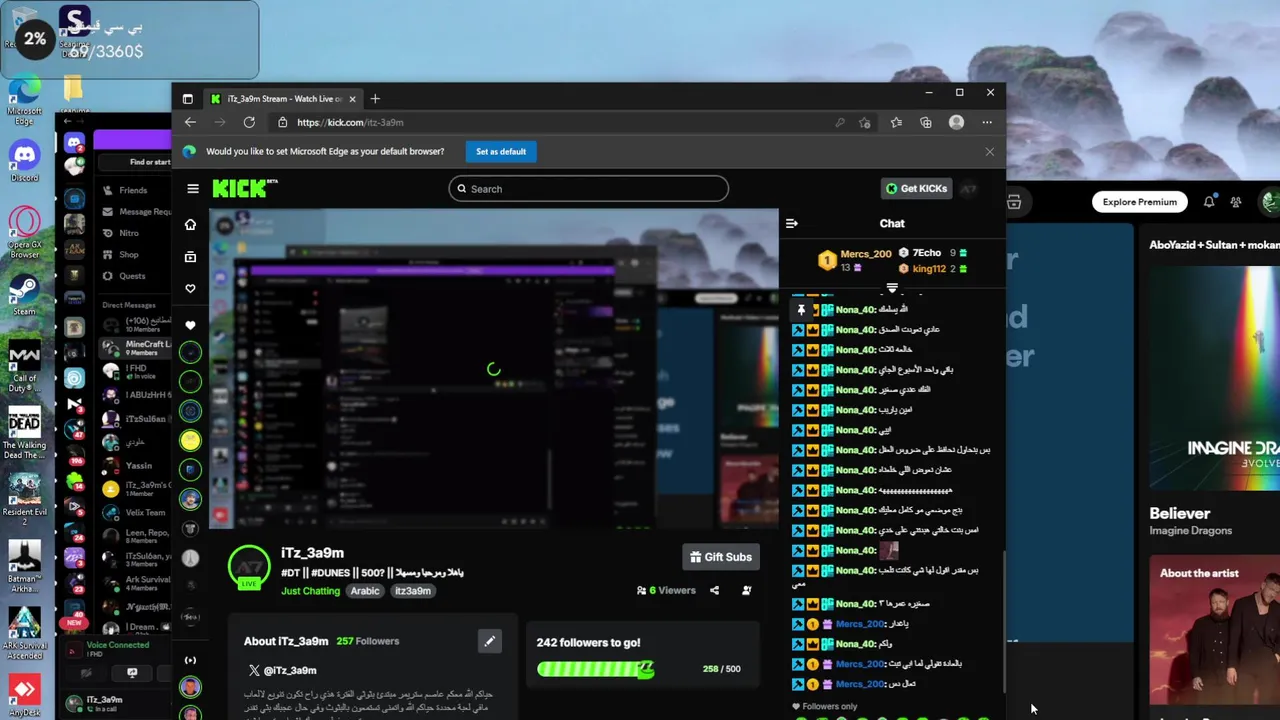The image size is (1280, 720).
Task: Open the @iTz_3a9m X profile link
Action: tap(283, 670)
